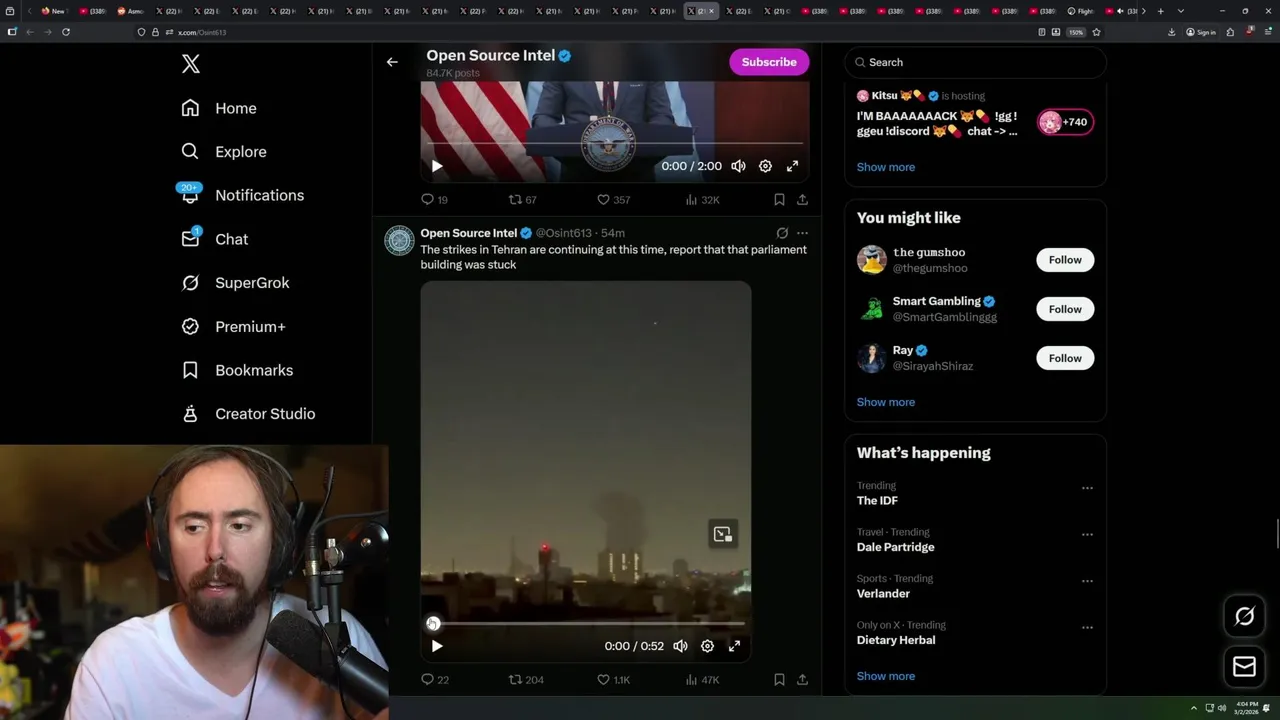The width and height of the screenshot is (1280, 720).
Task: Make the 2:00 video fullscreen
Action: point(792,166)
